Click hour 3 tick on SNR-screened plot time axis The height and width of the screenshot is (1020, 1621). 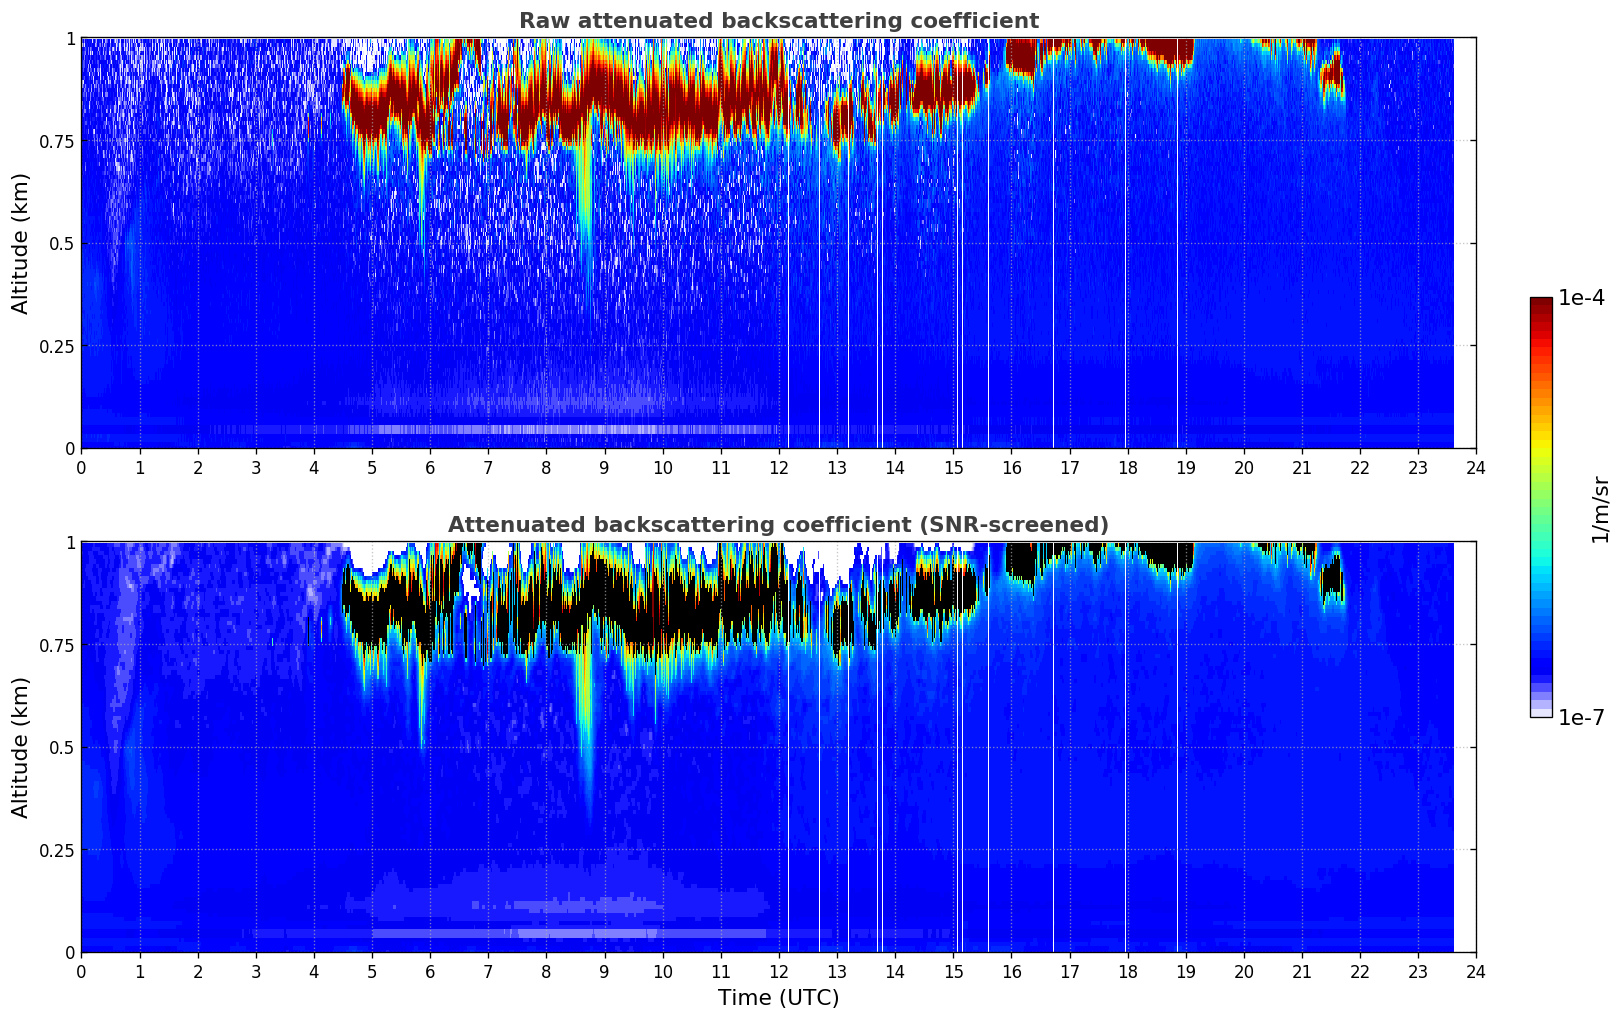(255, 971)
